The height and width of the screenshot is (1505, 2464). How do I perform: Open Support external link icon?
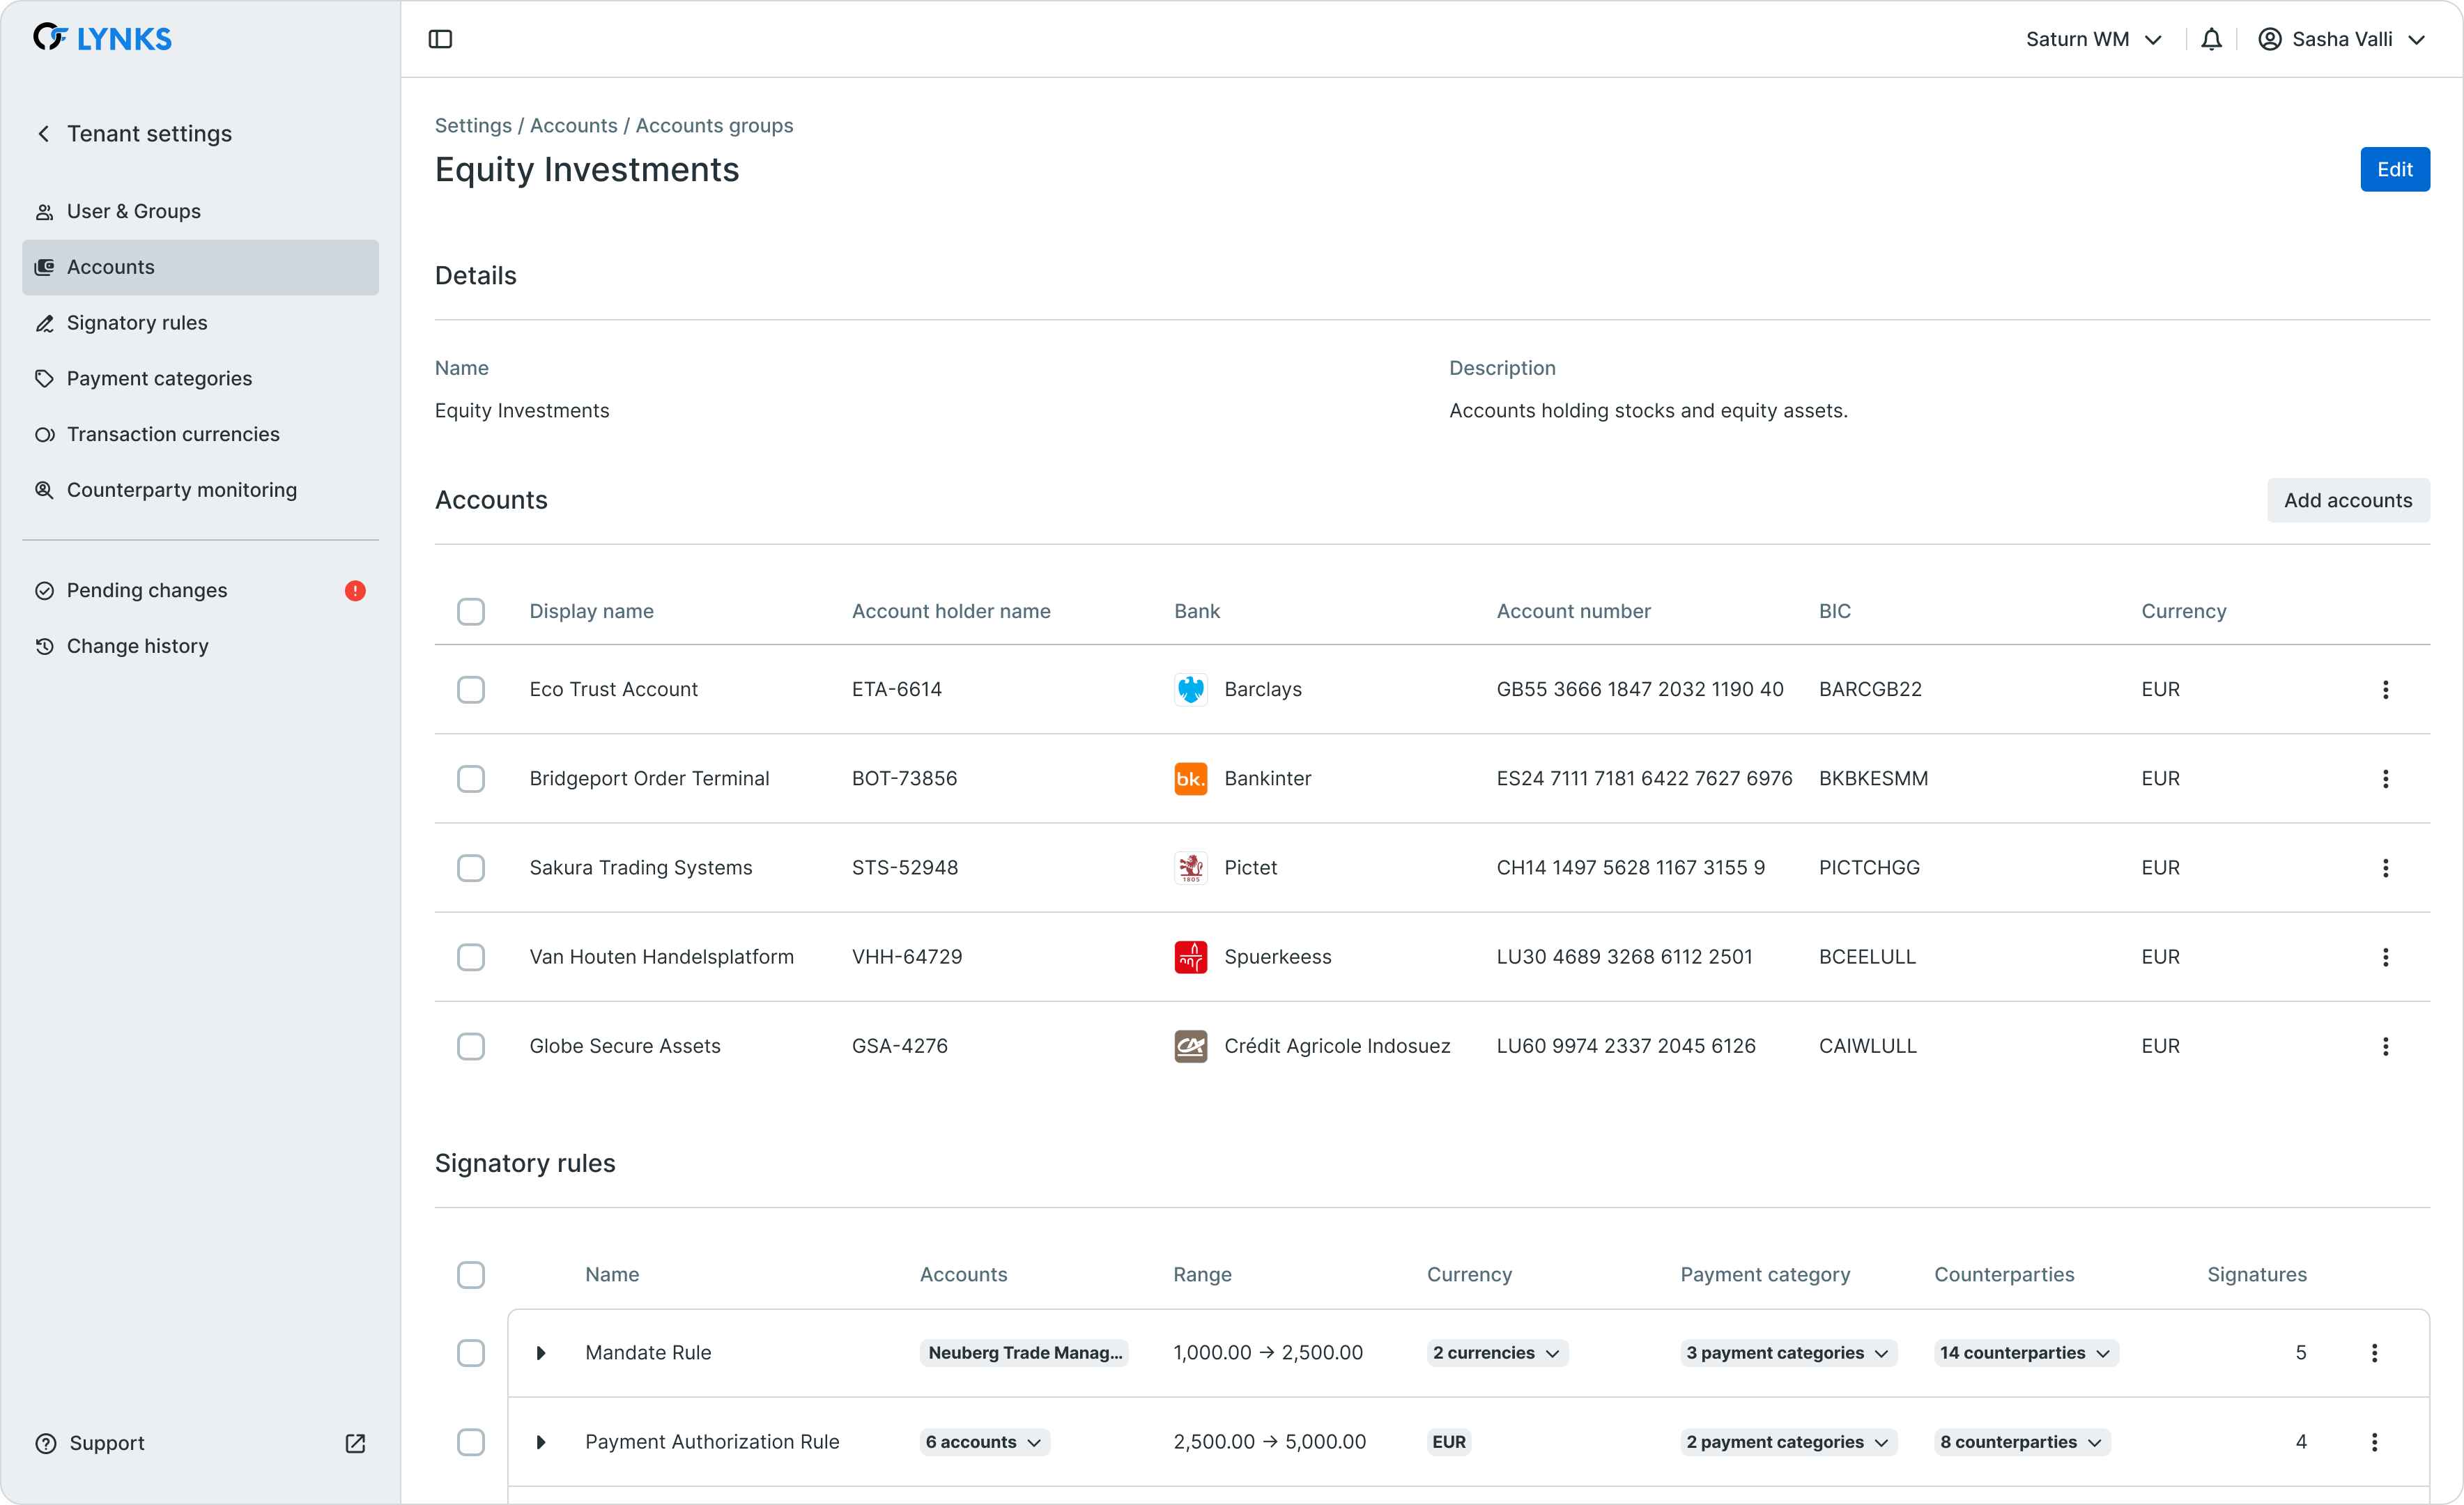[x=355, y=1443]
